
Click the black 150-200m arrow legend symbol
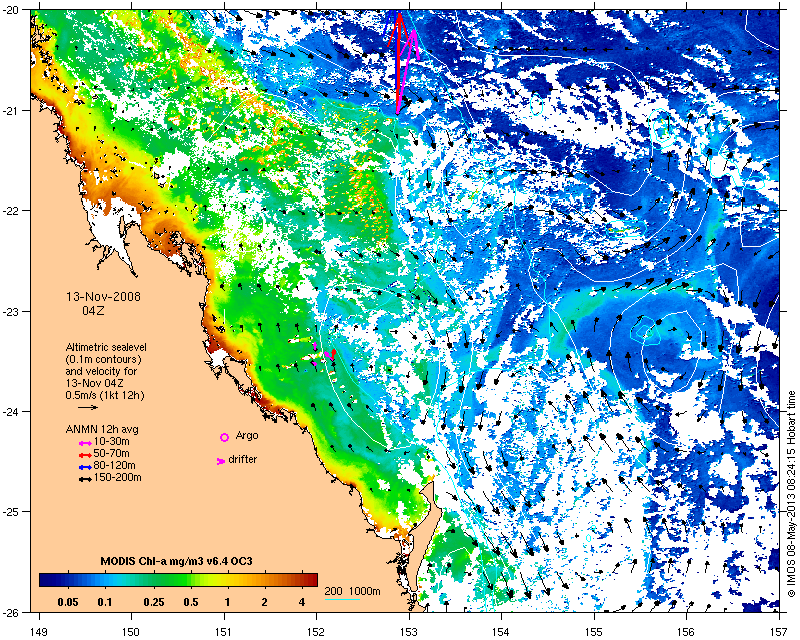[x=85, y=479]
